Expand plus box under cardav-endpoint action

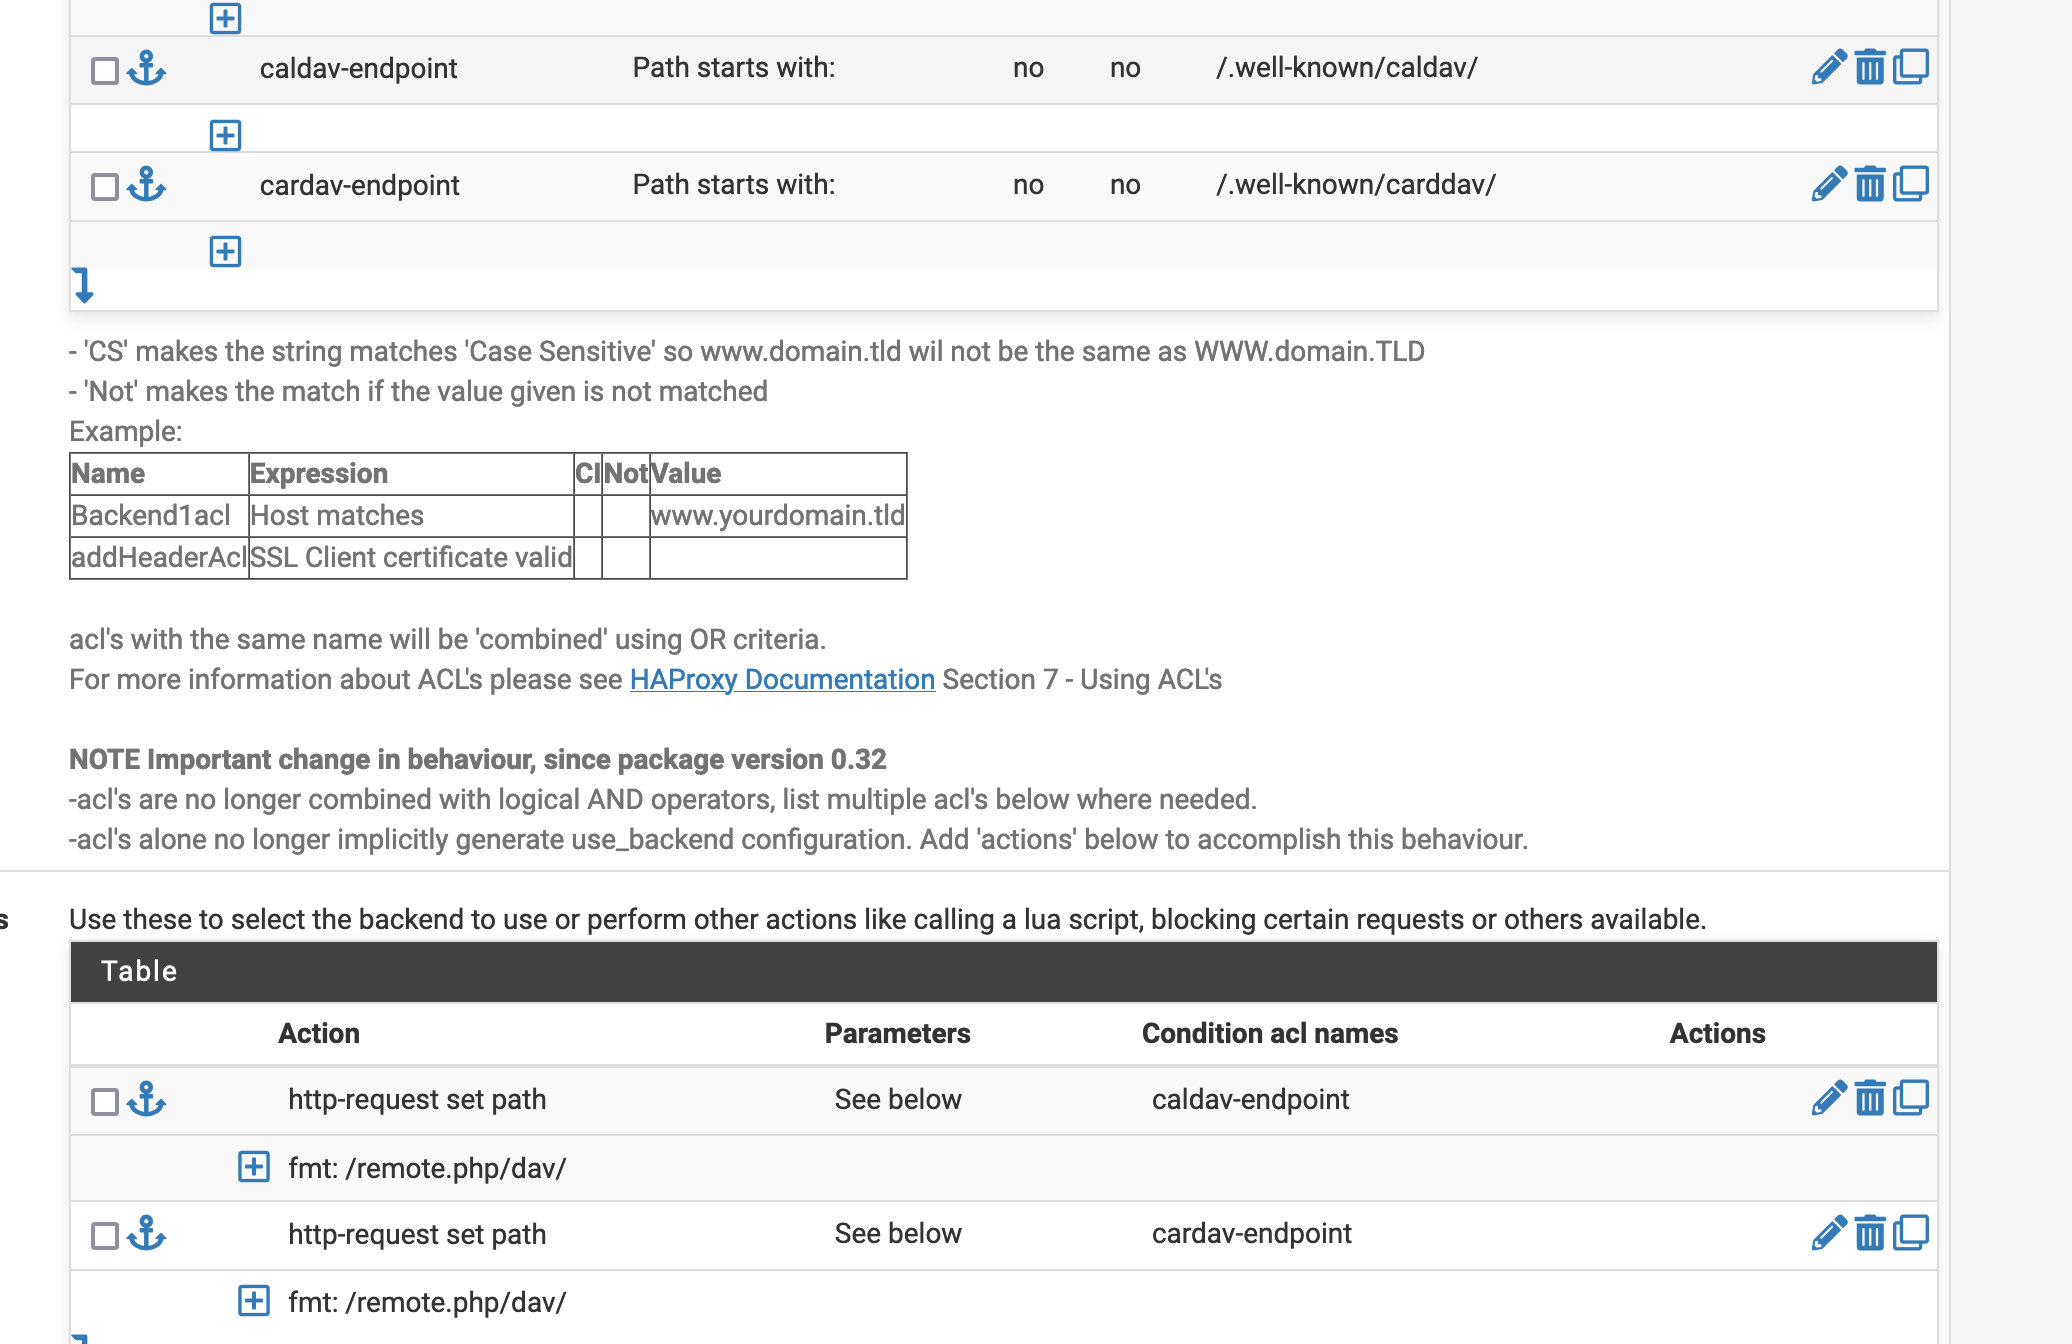(x=254, y=1301)
